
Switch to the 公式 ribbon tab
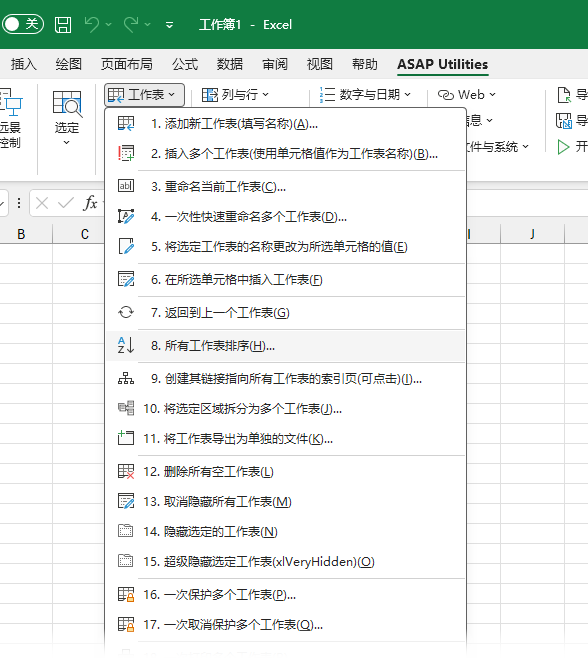tap(185, 64)
